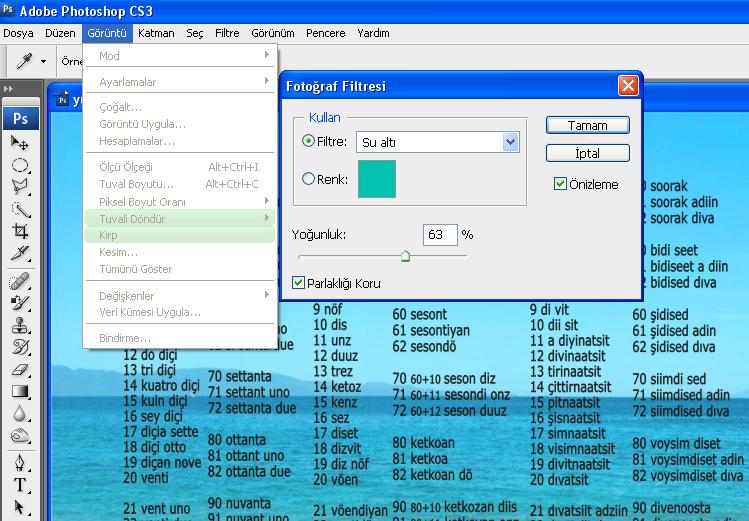The height and width of the screenshot is (521, 749).
Task: Open the Filtre 'Su altı' dropdown
Action: (510, 142)
